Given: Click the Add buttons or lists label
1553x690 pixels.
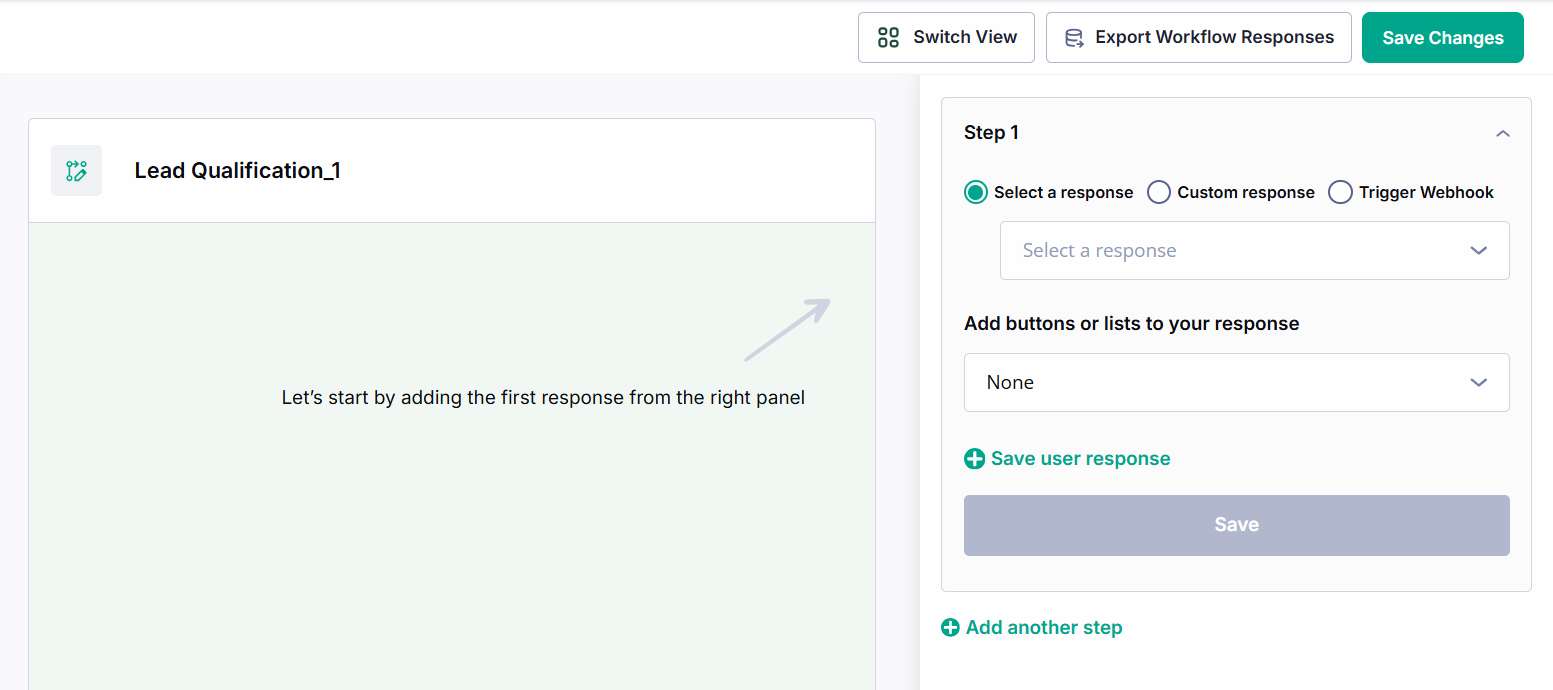Looking at the screenshot, I should tap(1132, 324).
